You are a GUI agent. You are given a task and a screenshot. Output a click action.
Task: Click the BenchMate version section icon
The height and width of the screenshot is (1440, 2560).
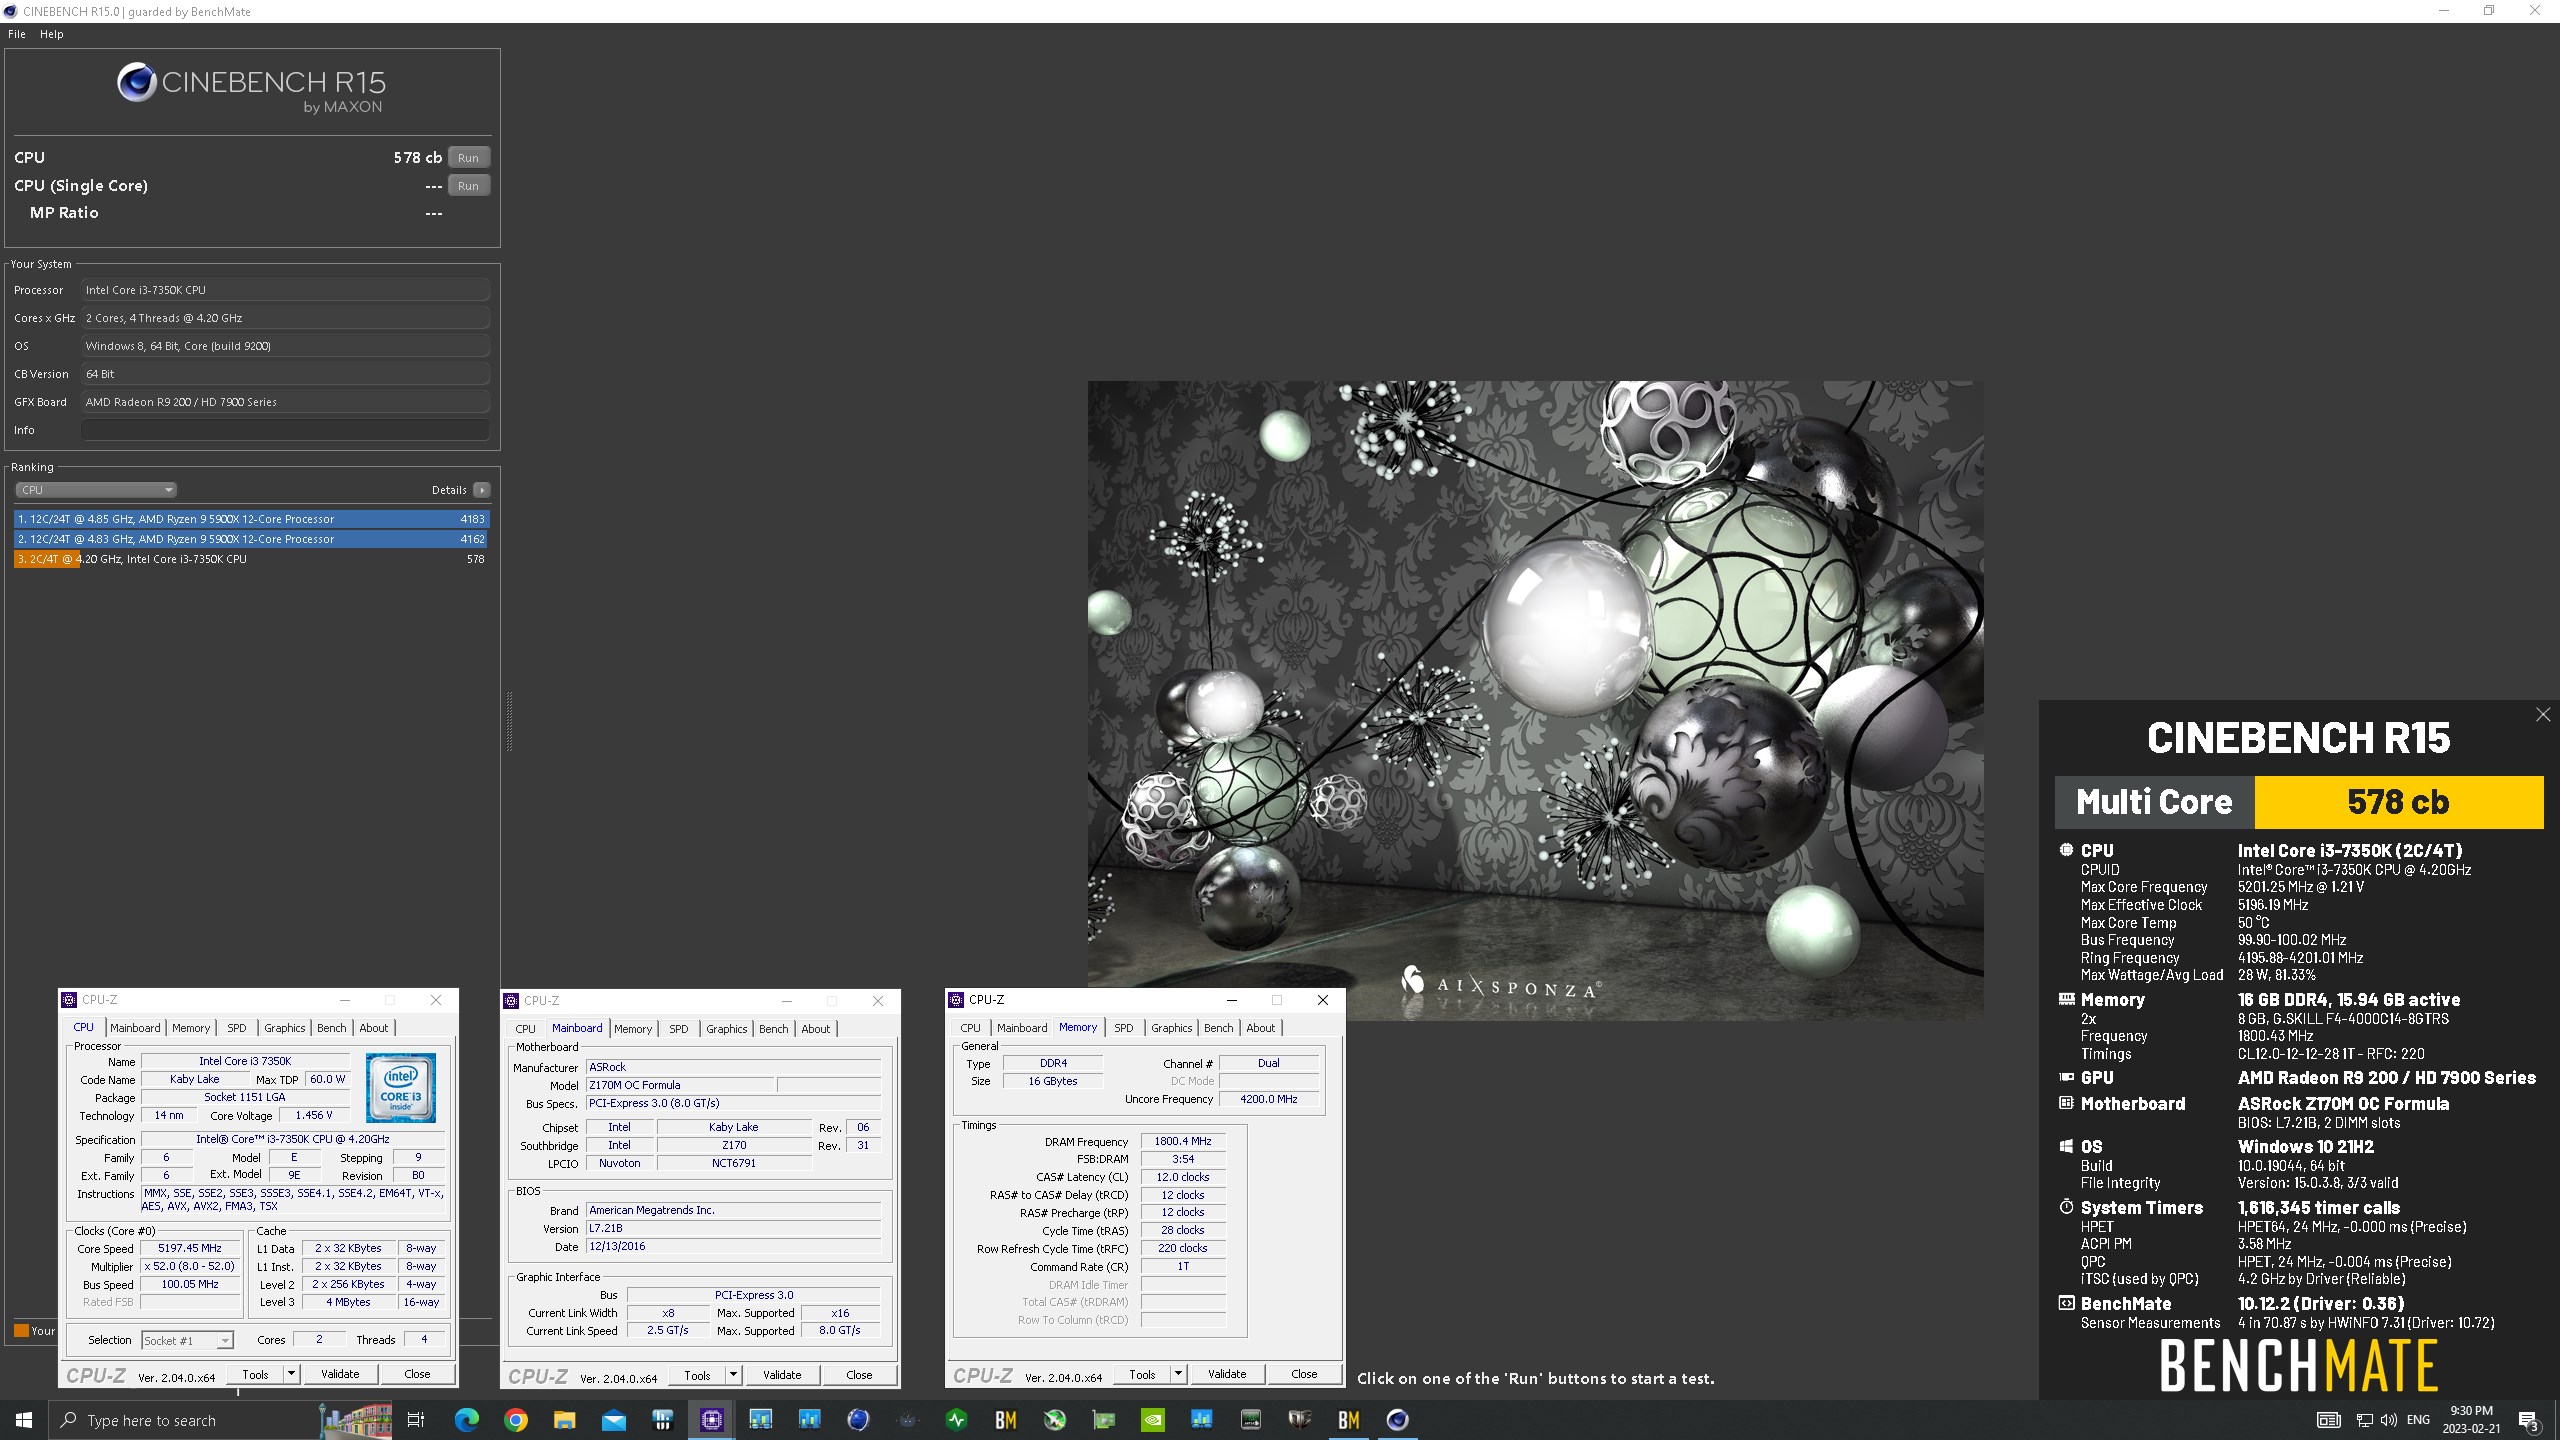2066,1303
